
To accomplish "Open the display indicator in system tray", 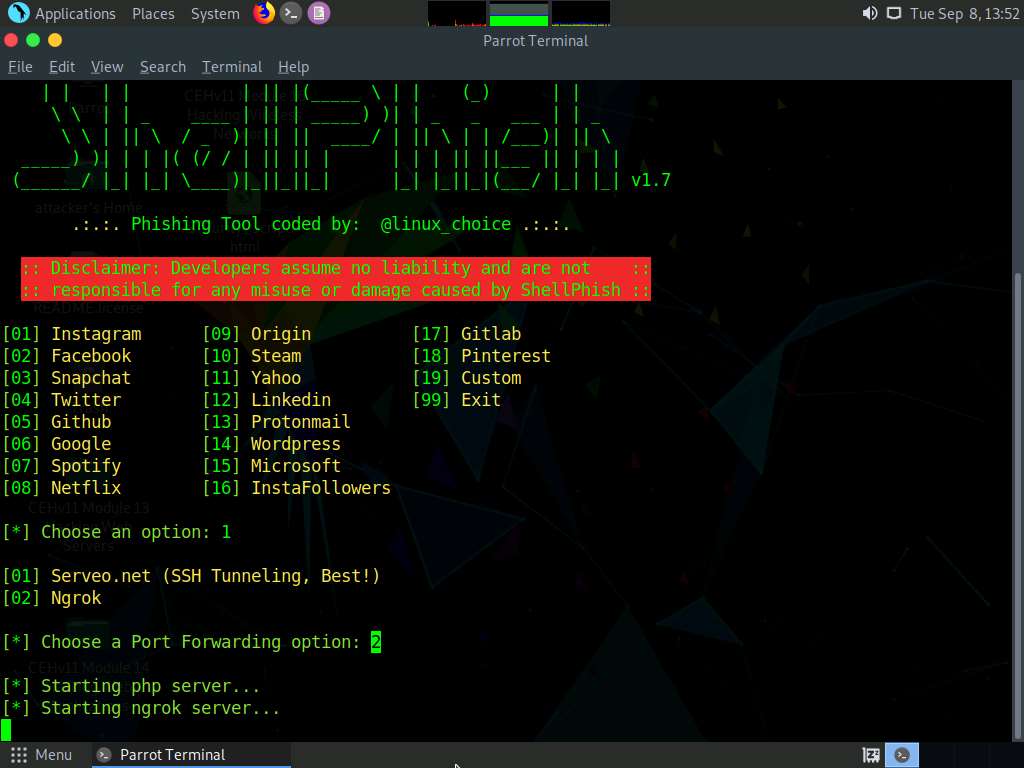I will pyautogui.click(x=893, y=13).
